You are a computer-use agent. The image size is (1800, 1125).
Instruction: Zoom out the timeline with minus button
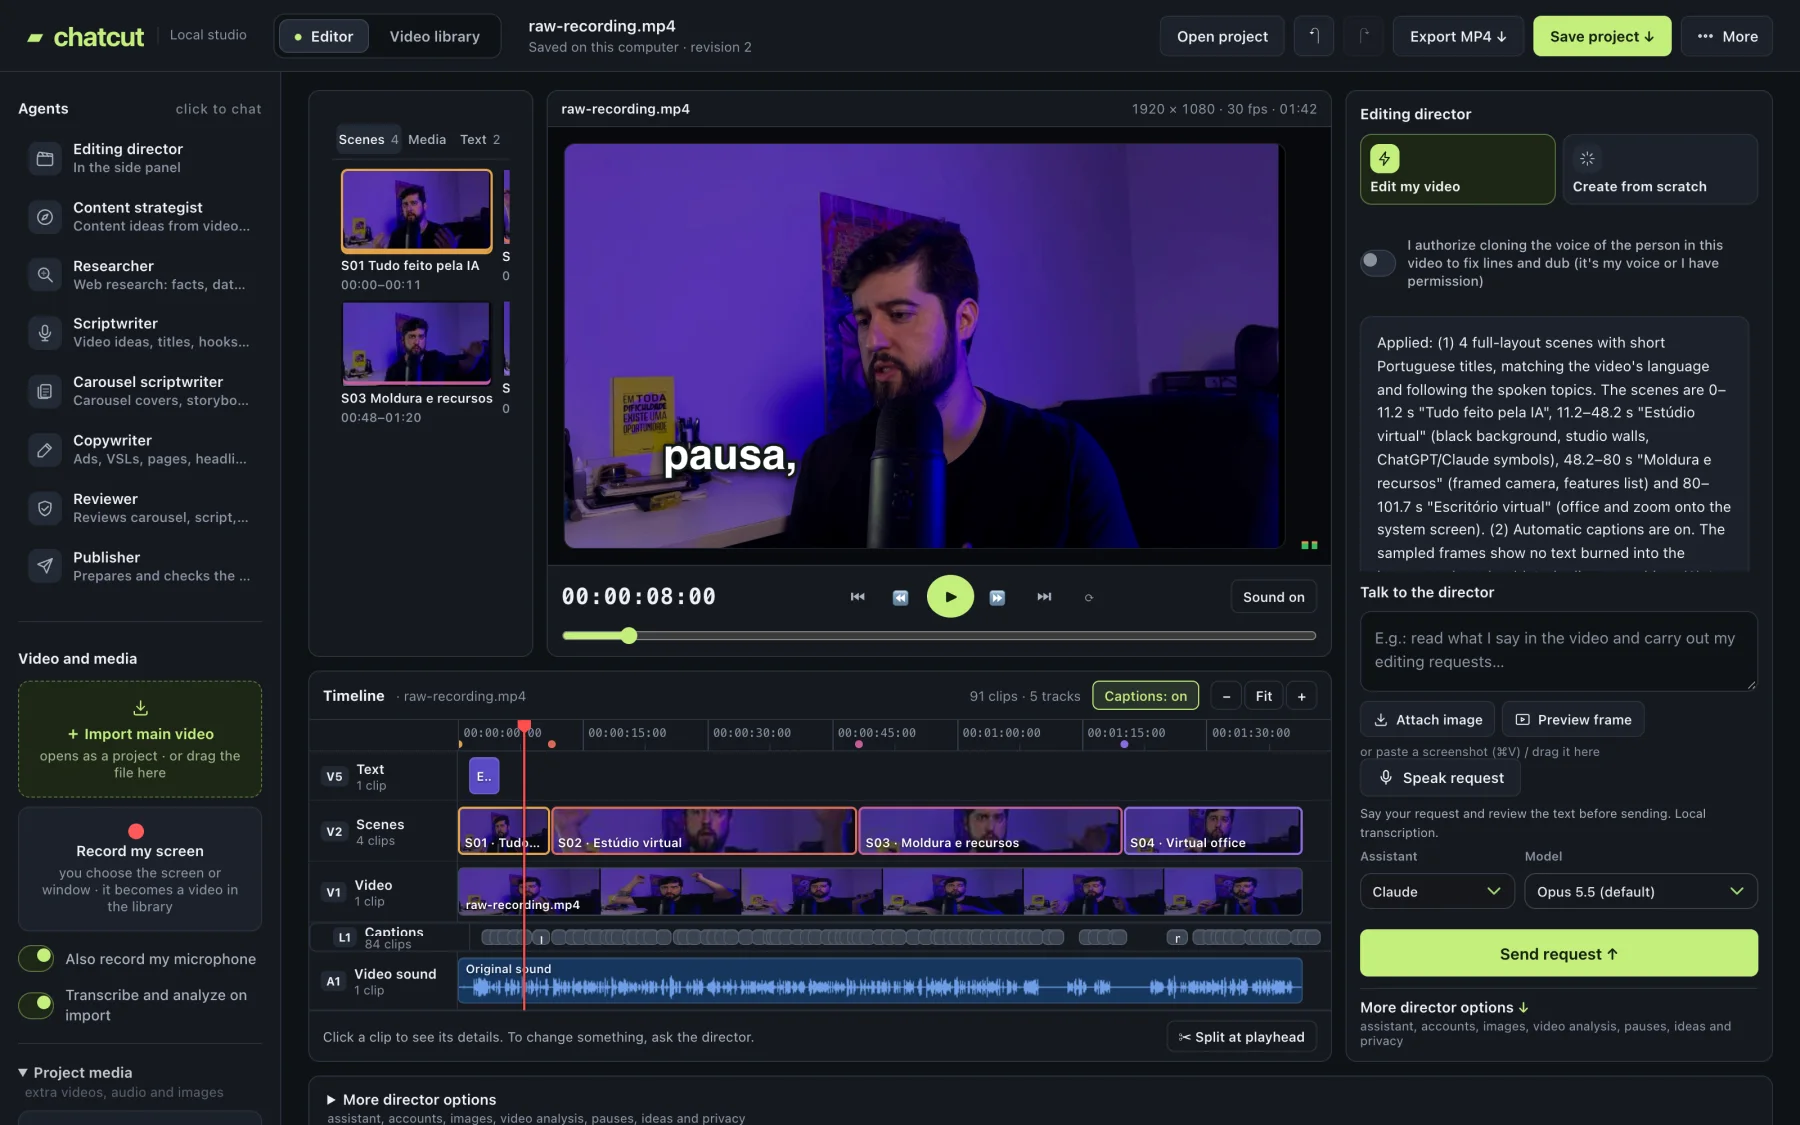coord(1226,696)
